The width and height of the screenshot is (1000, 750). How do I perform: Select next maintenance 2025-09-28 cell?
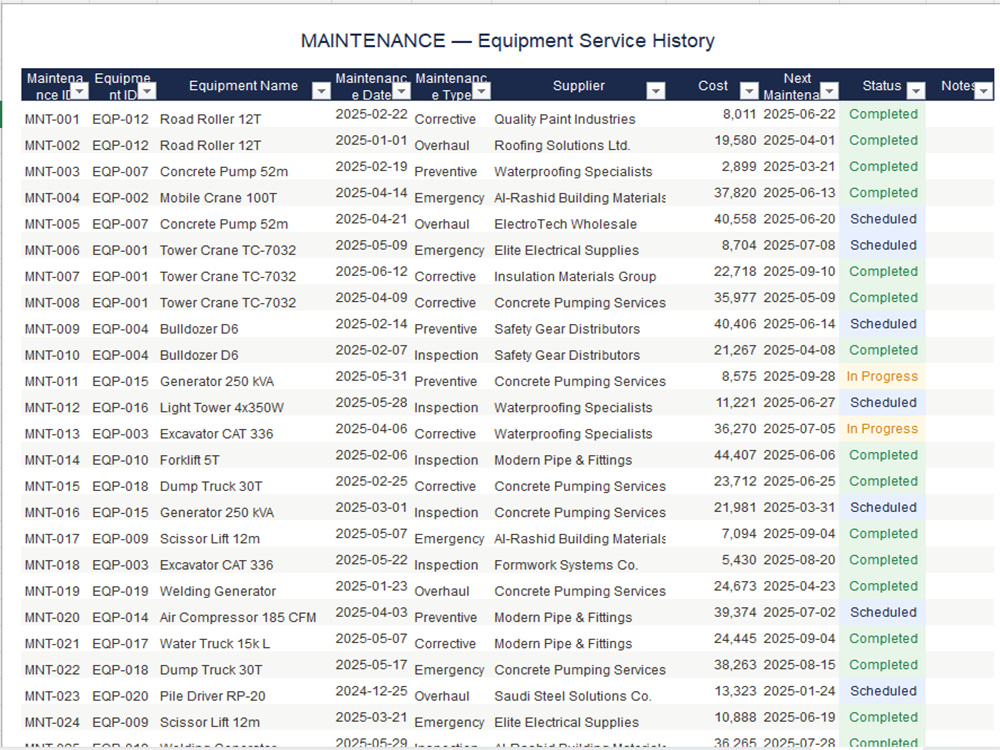coord(799,376)
